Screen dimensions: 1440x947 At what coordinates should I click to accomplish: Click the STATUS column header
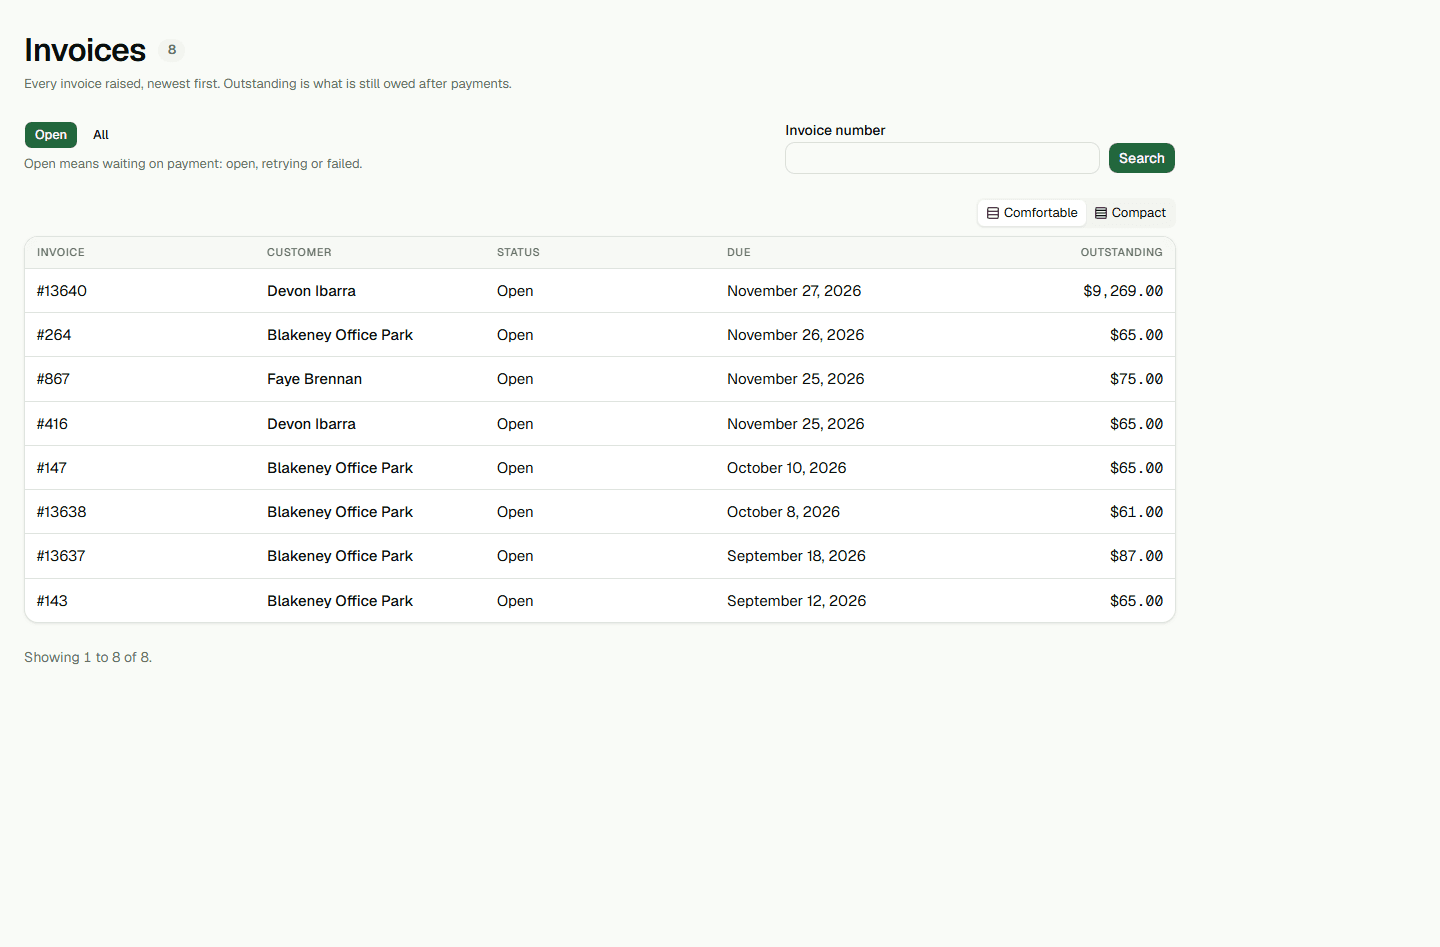click(x=518, y=253)
